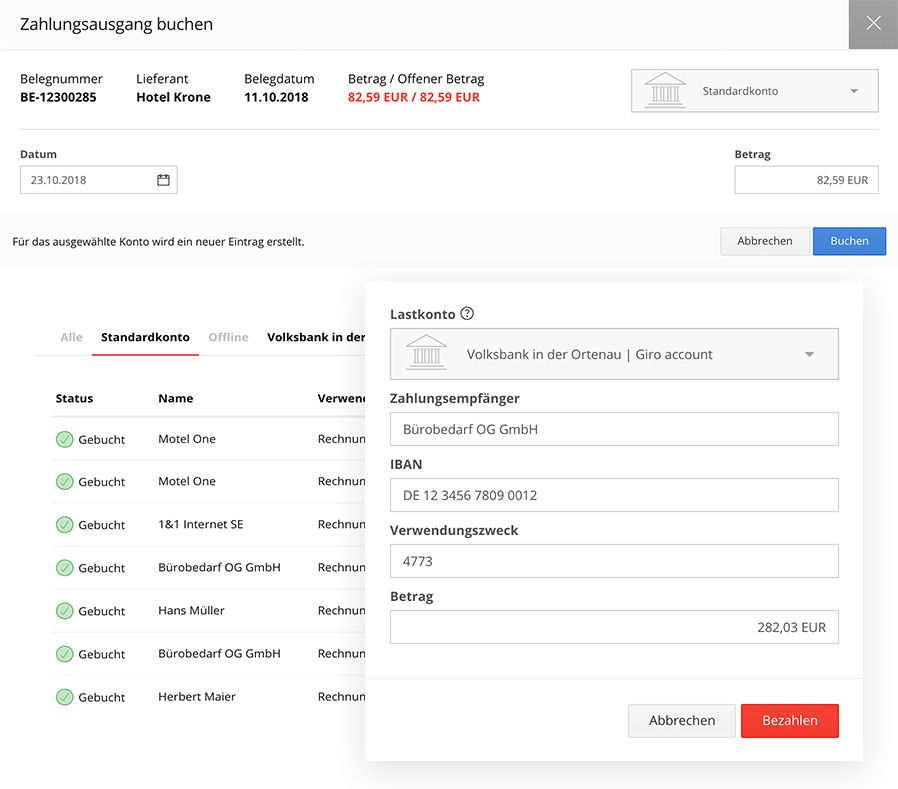The image size is (898, 789).
Task: Click Abbrechen next to Bezahlen
Action: click(x=682, y=720)
